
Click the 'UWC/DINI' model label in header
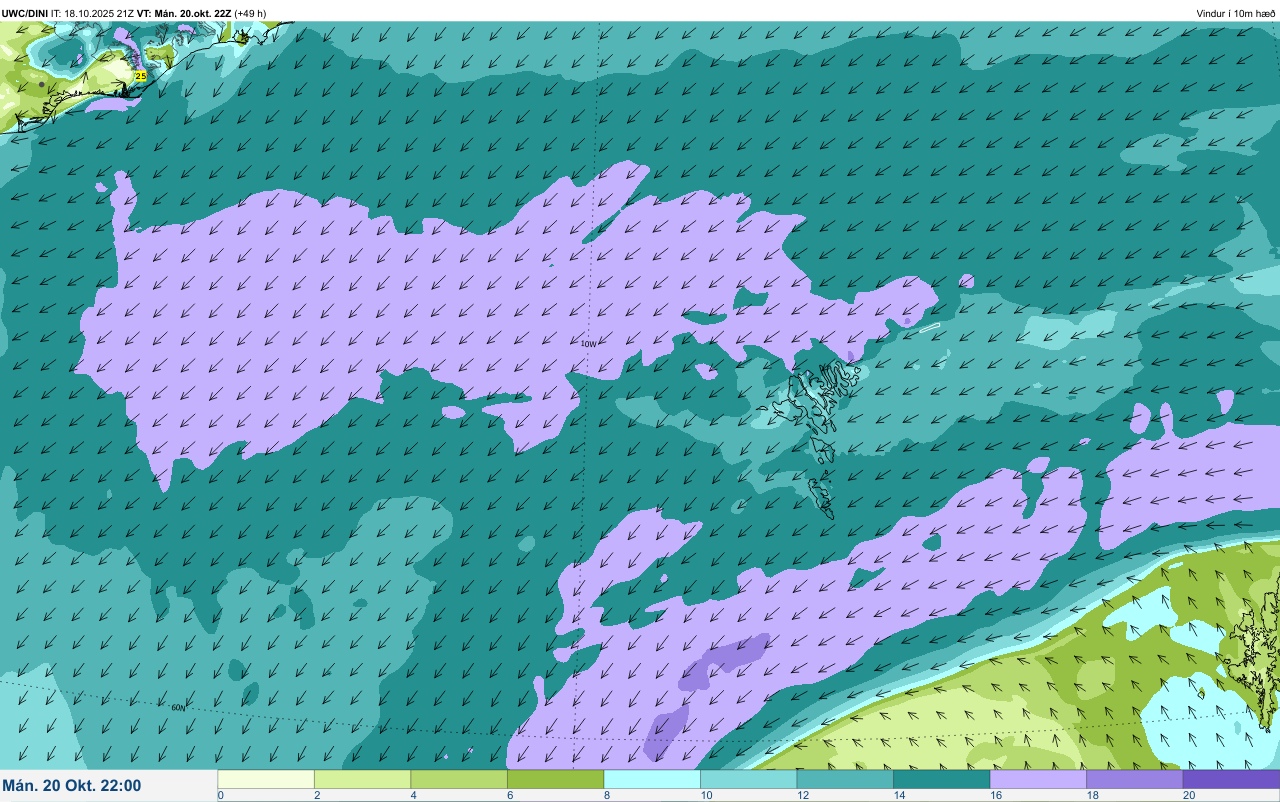click(x=24, y=14)
